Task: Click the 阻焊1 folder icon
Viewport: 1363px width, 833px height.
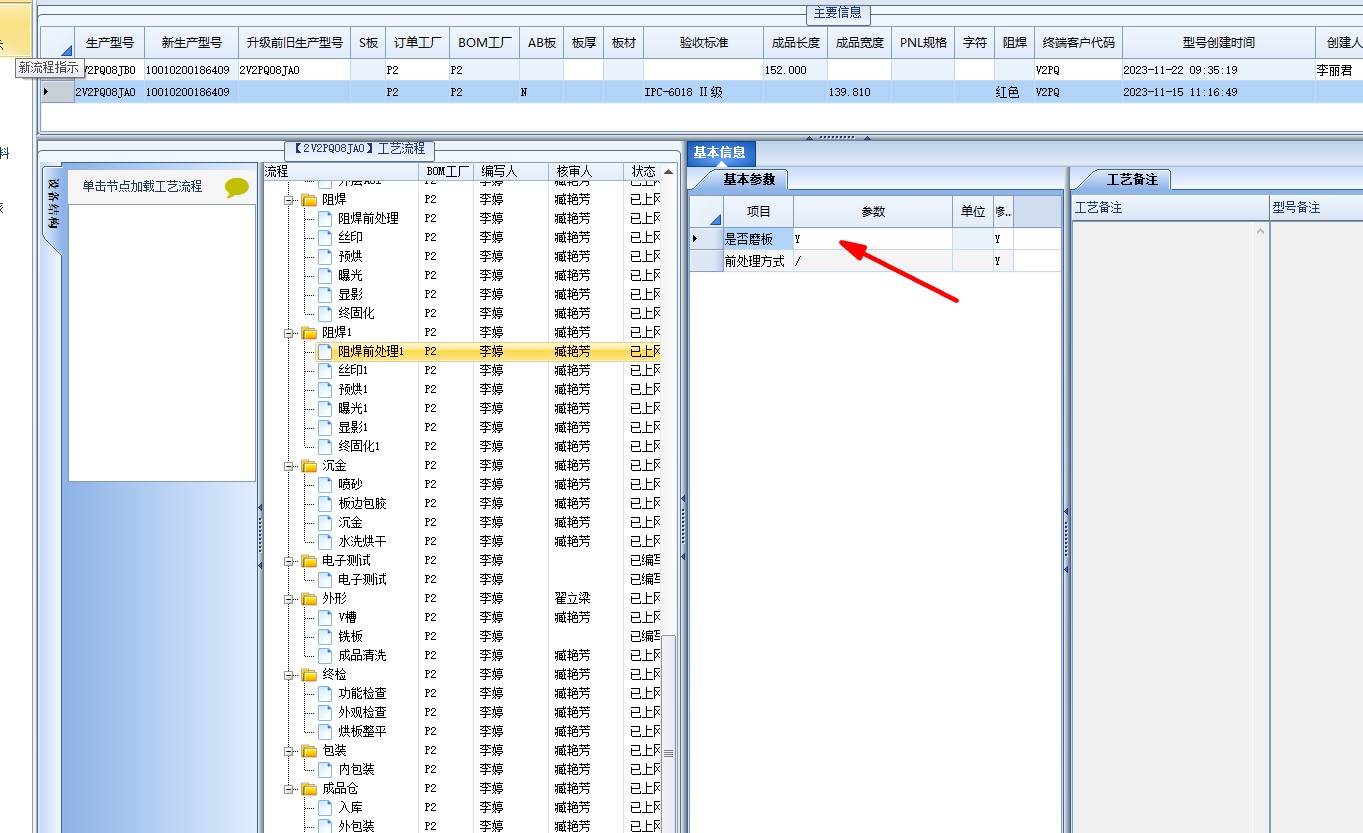Action: pos(309,333)
